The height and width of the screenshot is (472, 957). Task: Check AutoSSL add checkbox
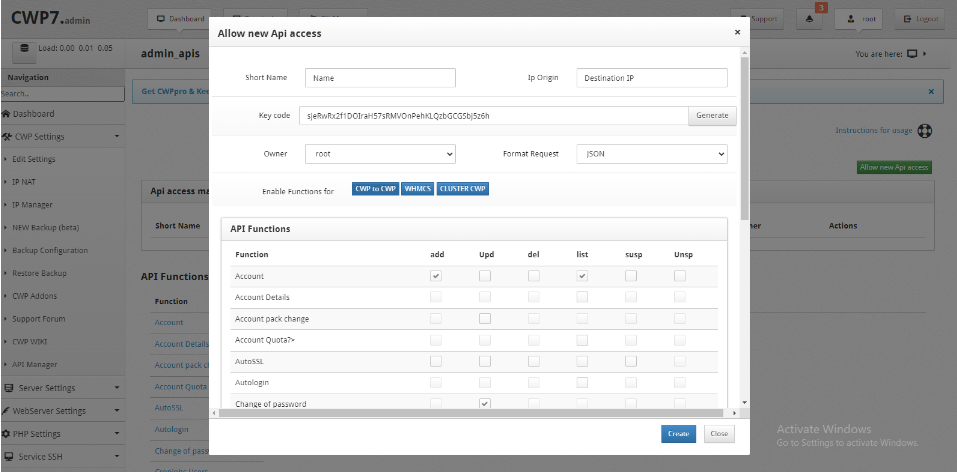436,361
